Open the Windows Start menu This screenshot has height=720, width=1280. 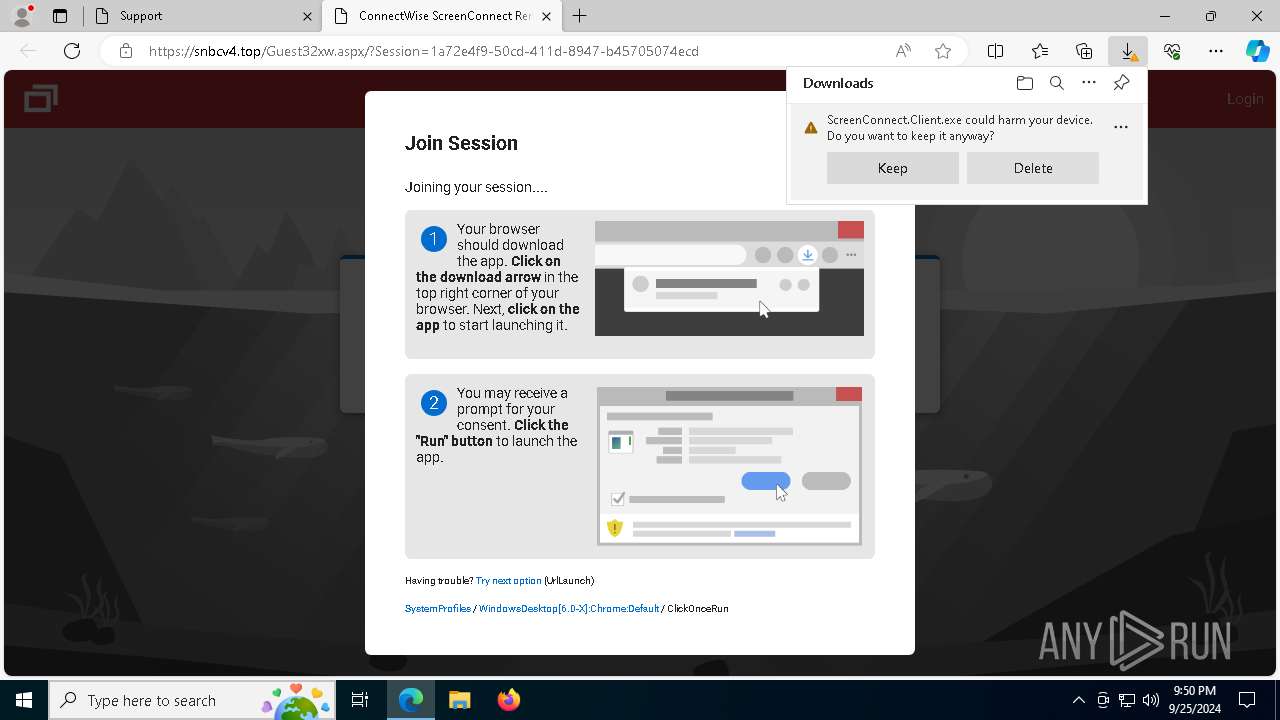coord(24,700)
